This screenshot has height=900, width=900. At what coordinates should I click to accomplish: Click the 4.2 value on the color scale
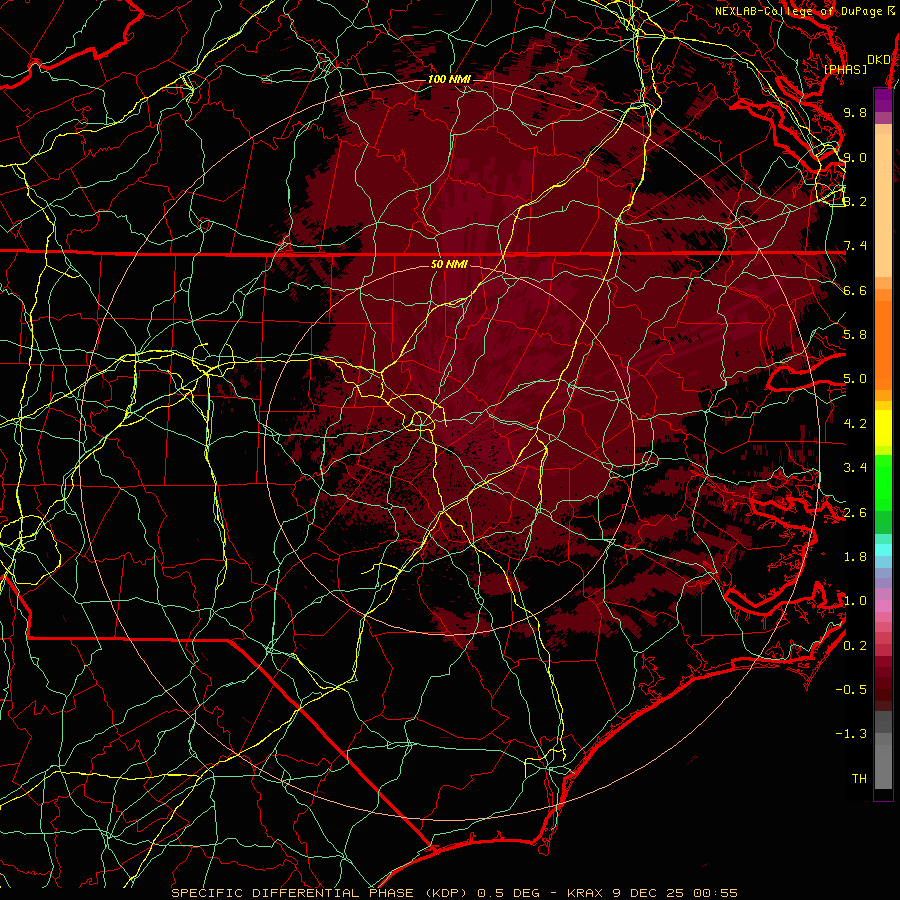[855, 424]
